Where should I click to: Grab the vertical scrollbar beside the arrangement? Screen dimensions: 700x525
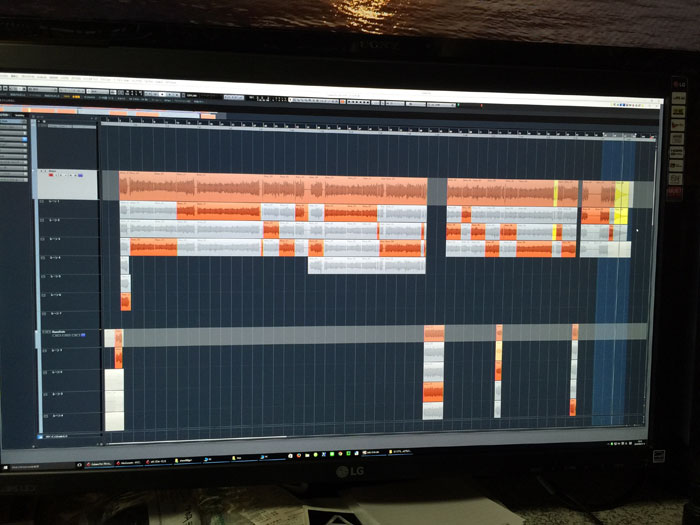point(653,188)
